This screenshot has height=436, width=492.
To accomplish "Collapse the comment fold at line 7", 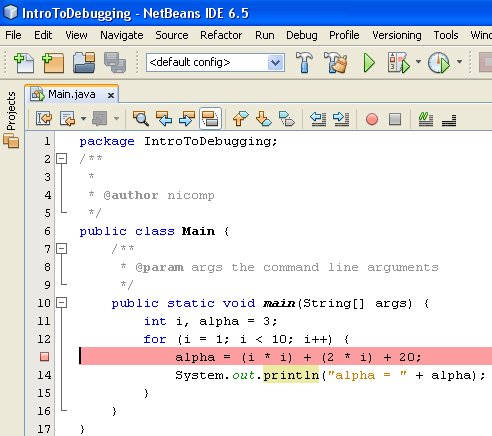I will [62, 249].
